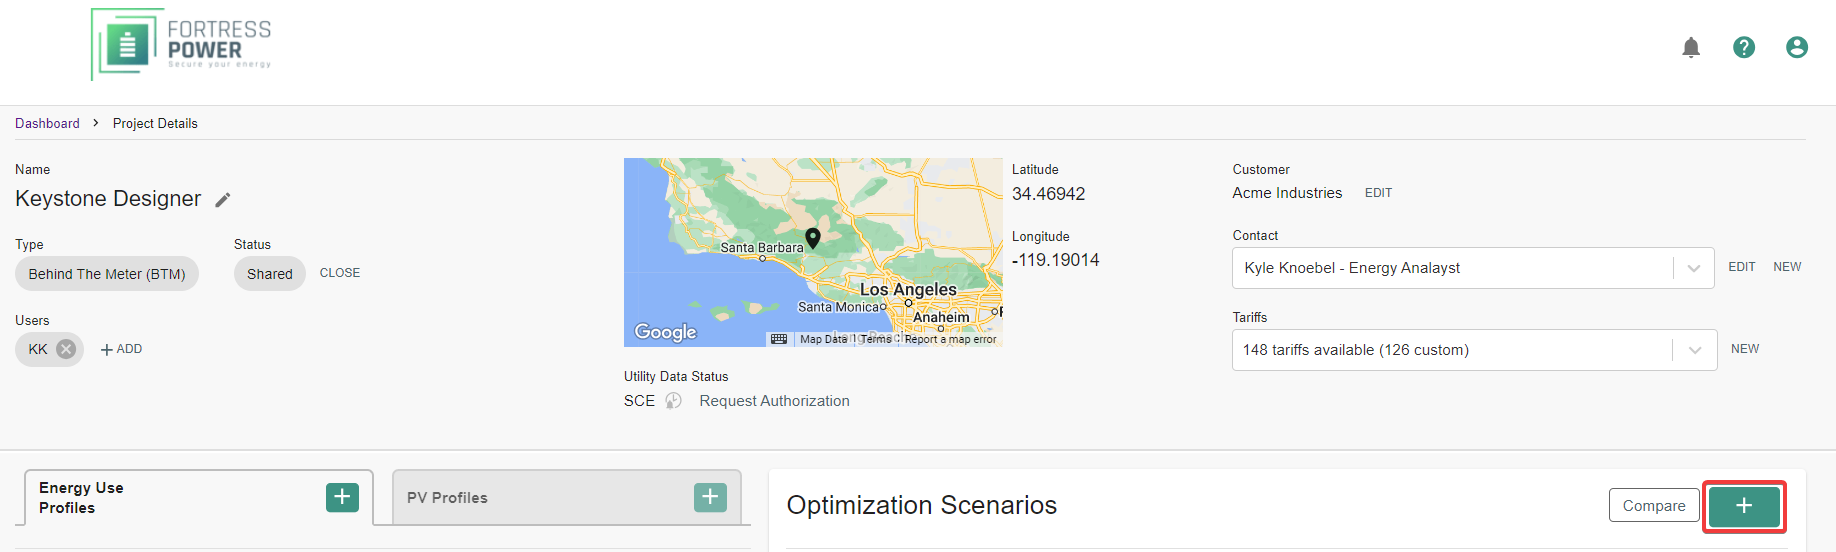This screenshot has width=1836, height=552.
Task: Click Request Authorization link
Action: 774,401
